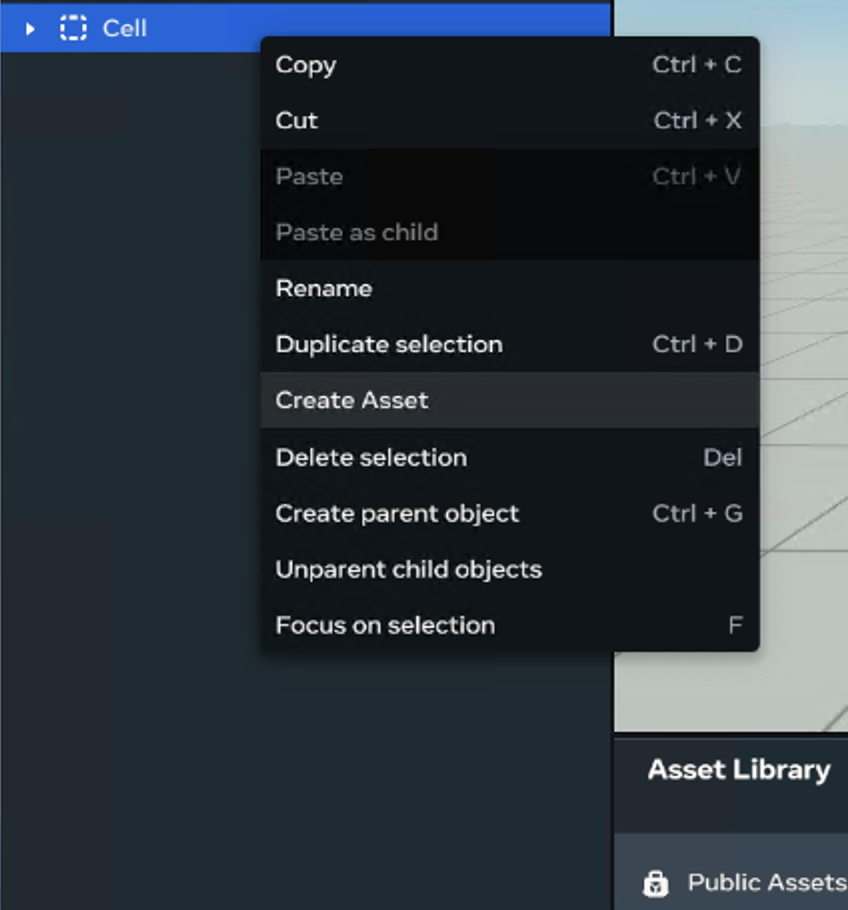Rename the Cell object

tap(323, 288)
